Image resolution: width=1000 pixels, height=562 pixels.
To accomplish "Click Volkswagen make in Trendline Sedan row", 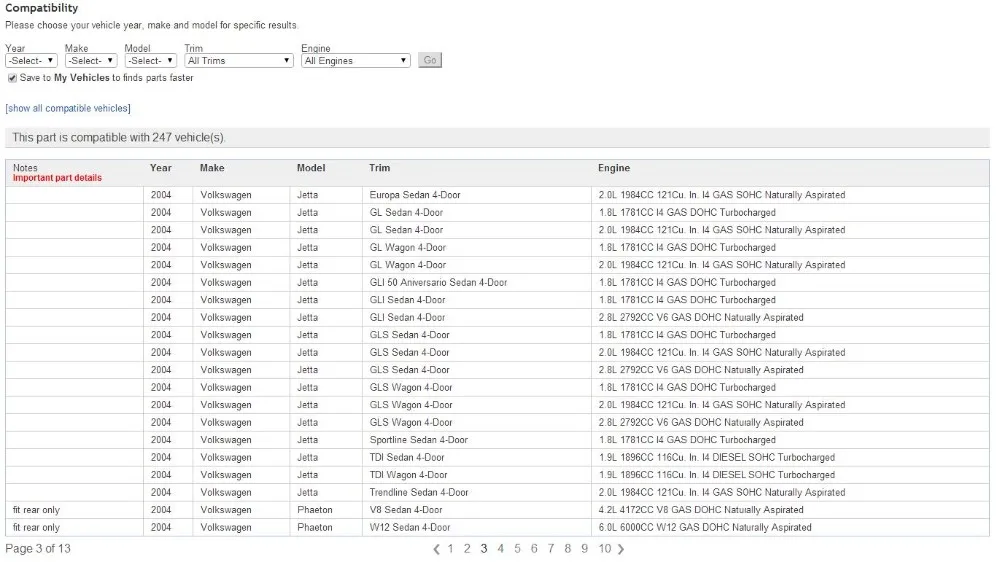I will (226, 492).
